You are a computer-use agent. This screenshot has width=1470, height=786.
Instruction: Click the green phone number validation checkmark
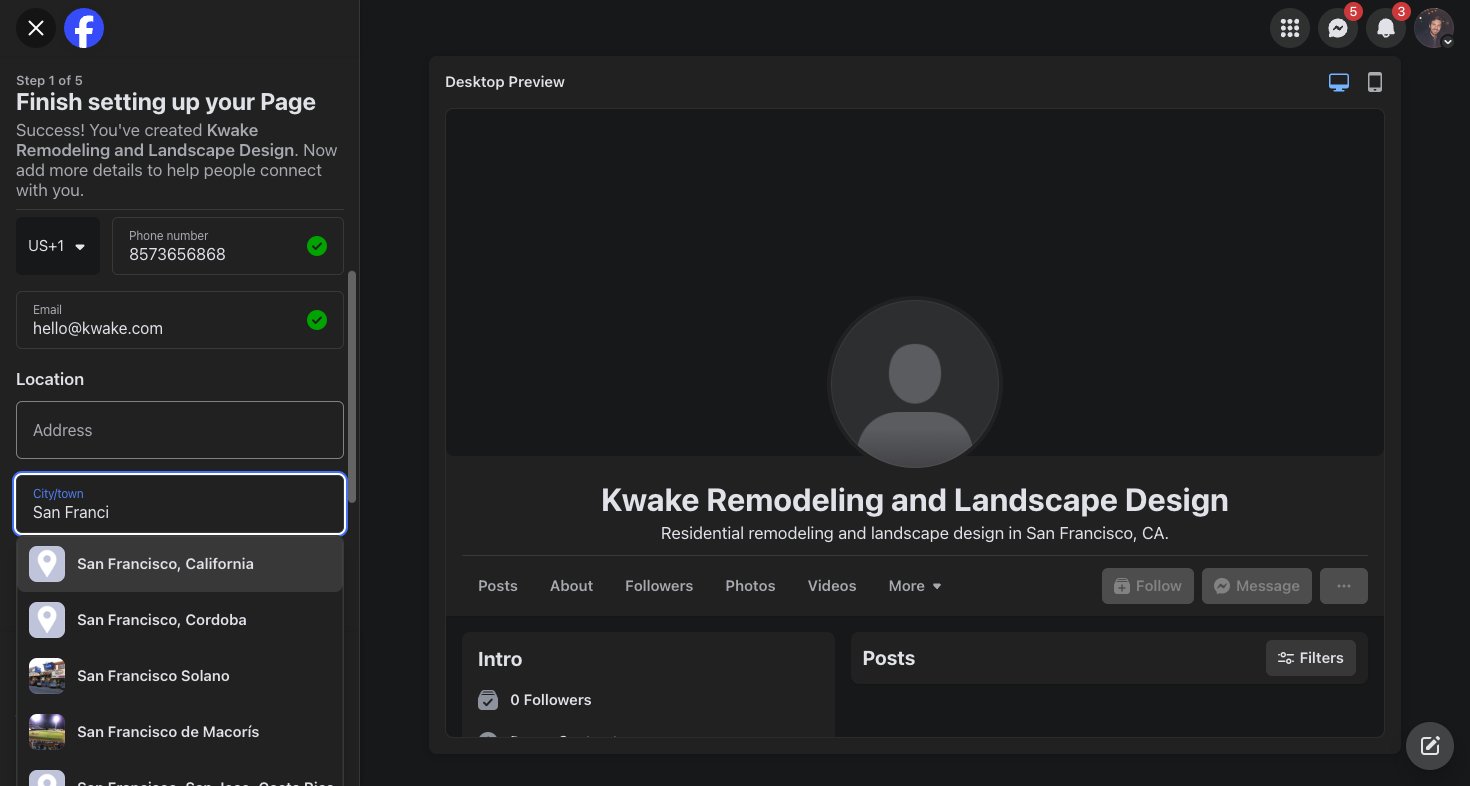[317, 246]
